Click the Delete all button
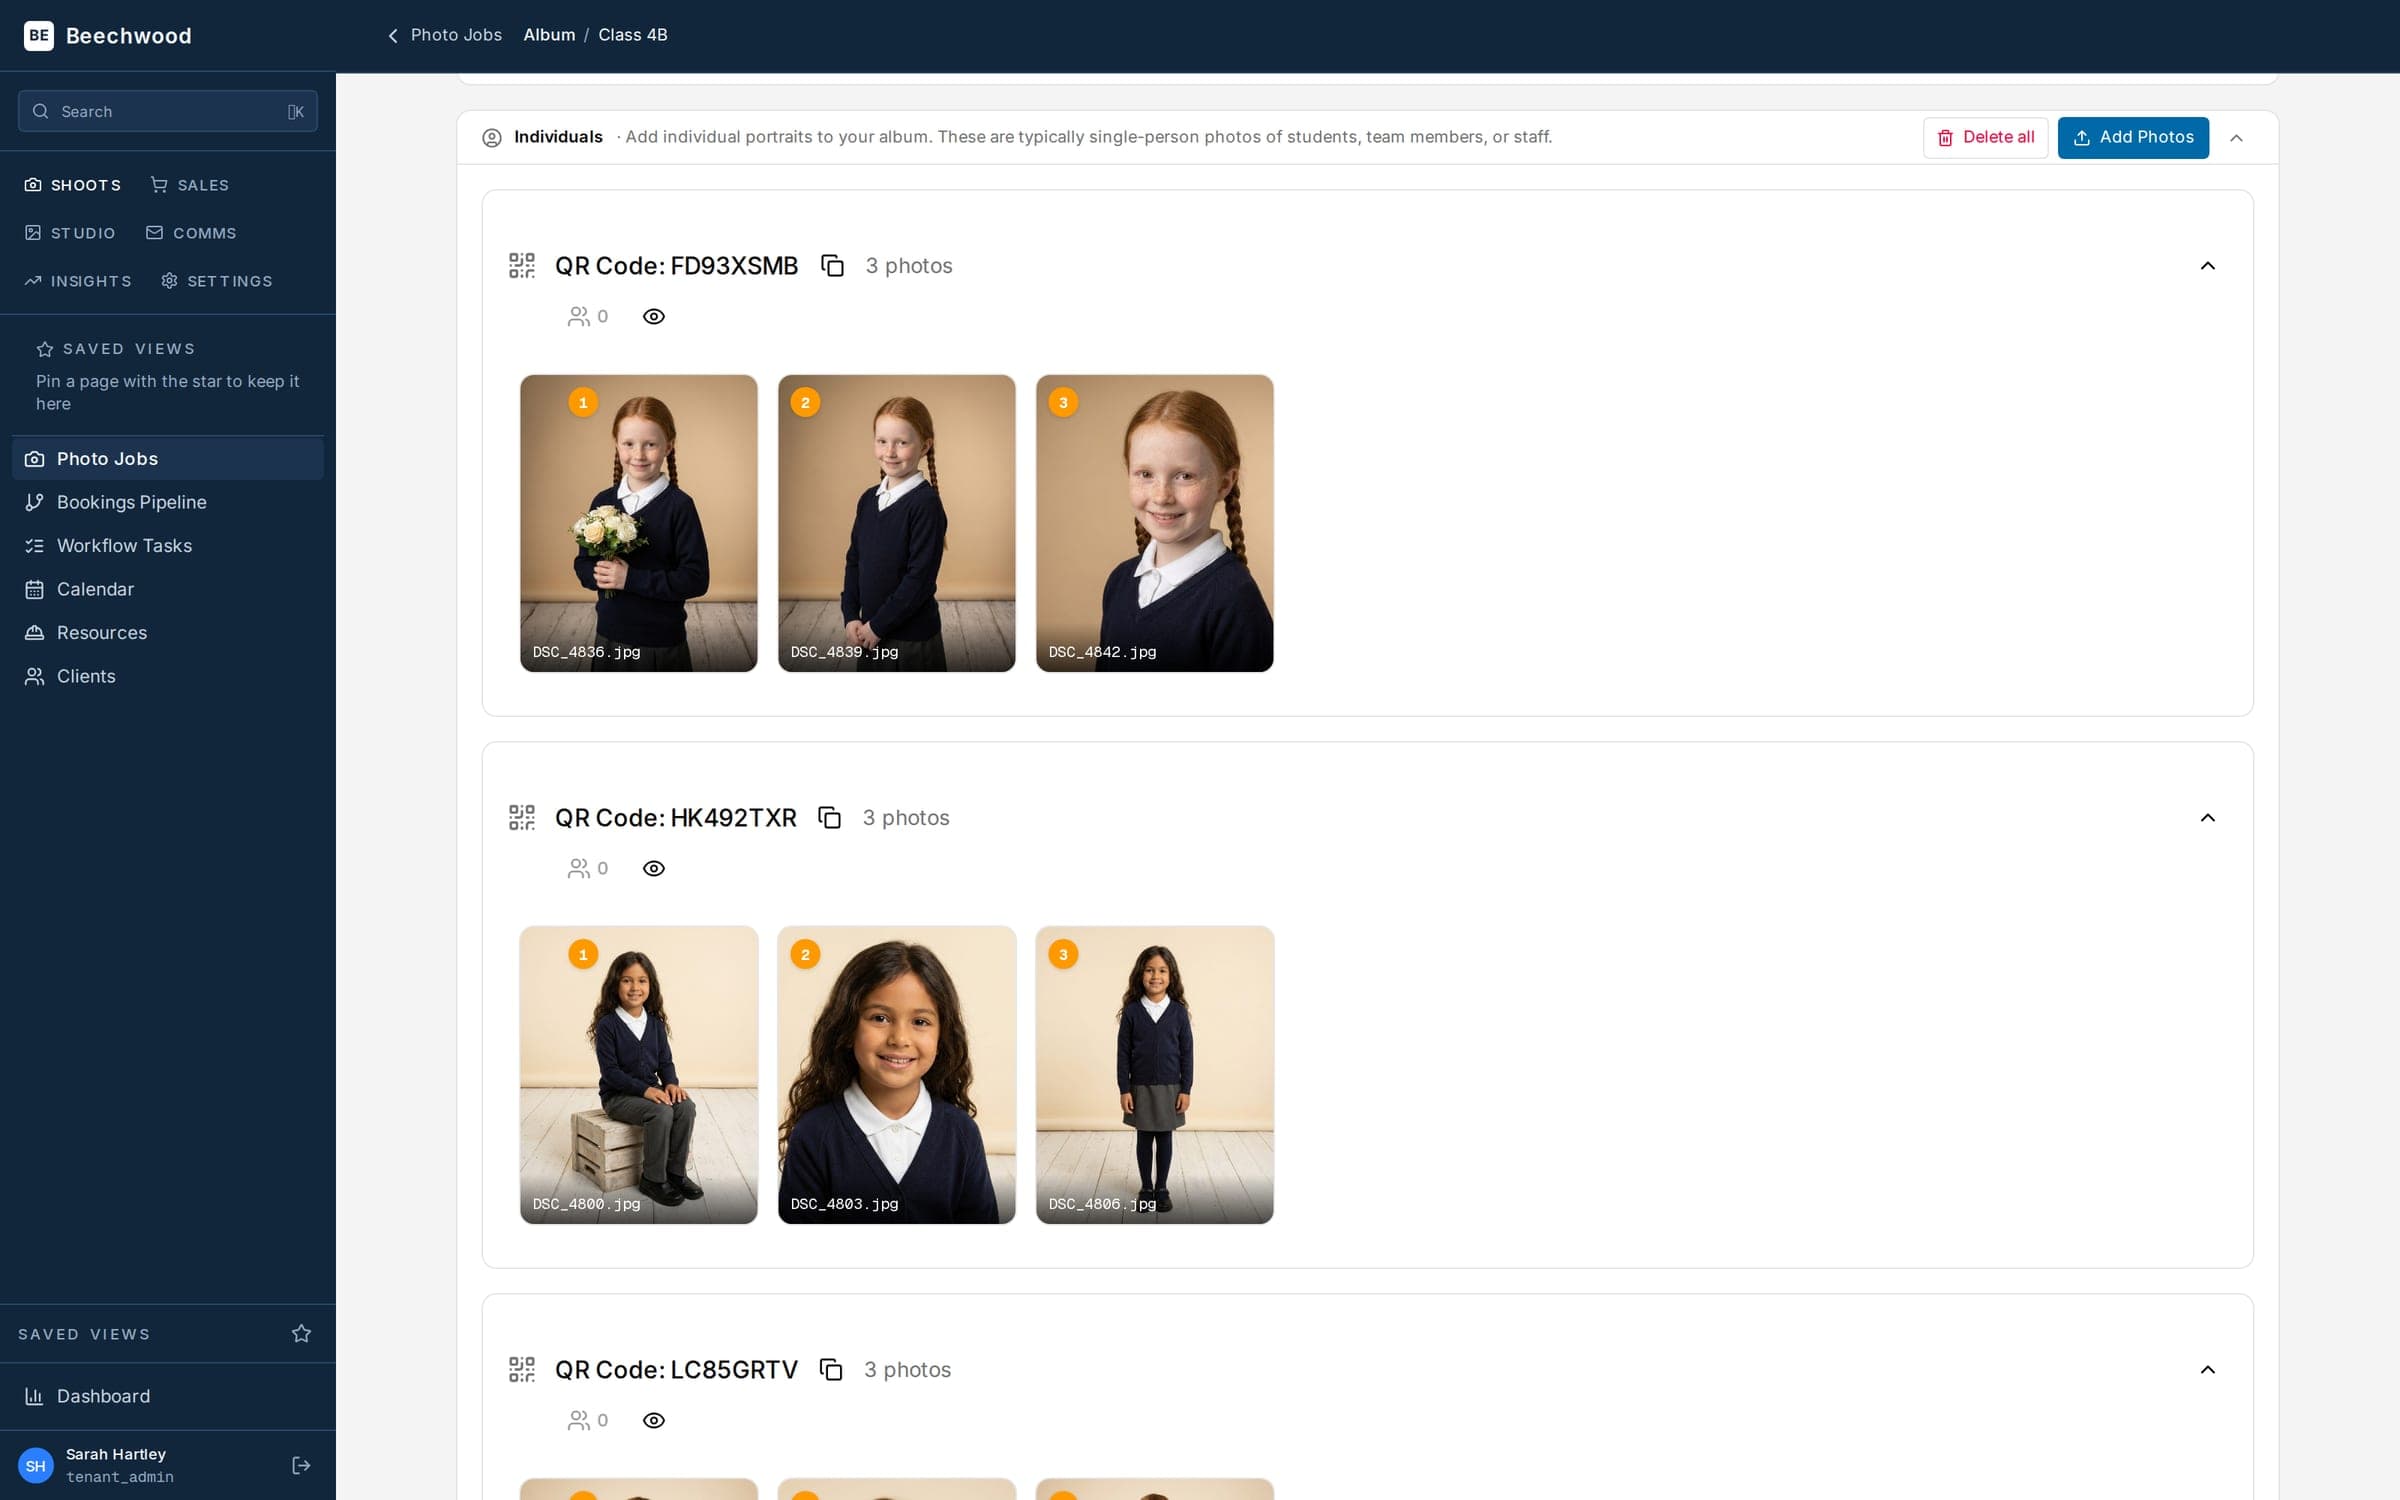Image resolution: width=2400 pixels, height=1500 pixels. (1985, 138)
